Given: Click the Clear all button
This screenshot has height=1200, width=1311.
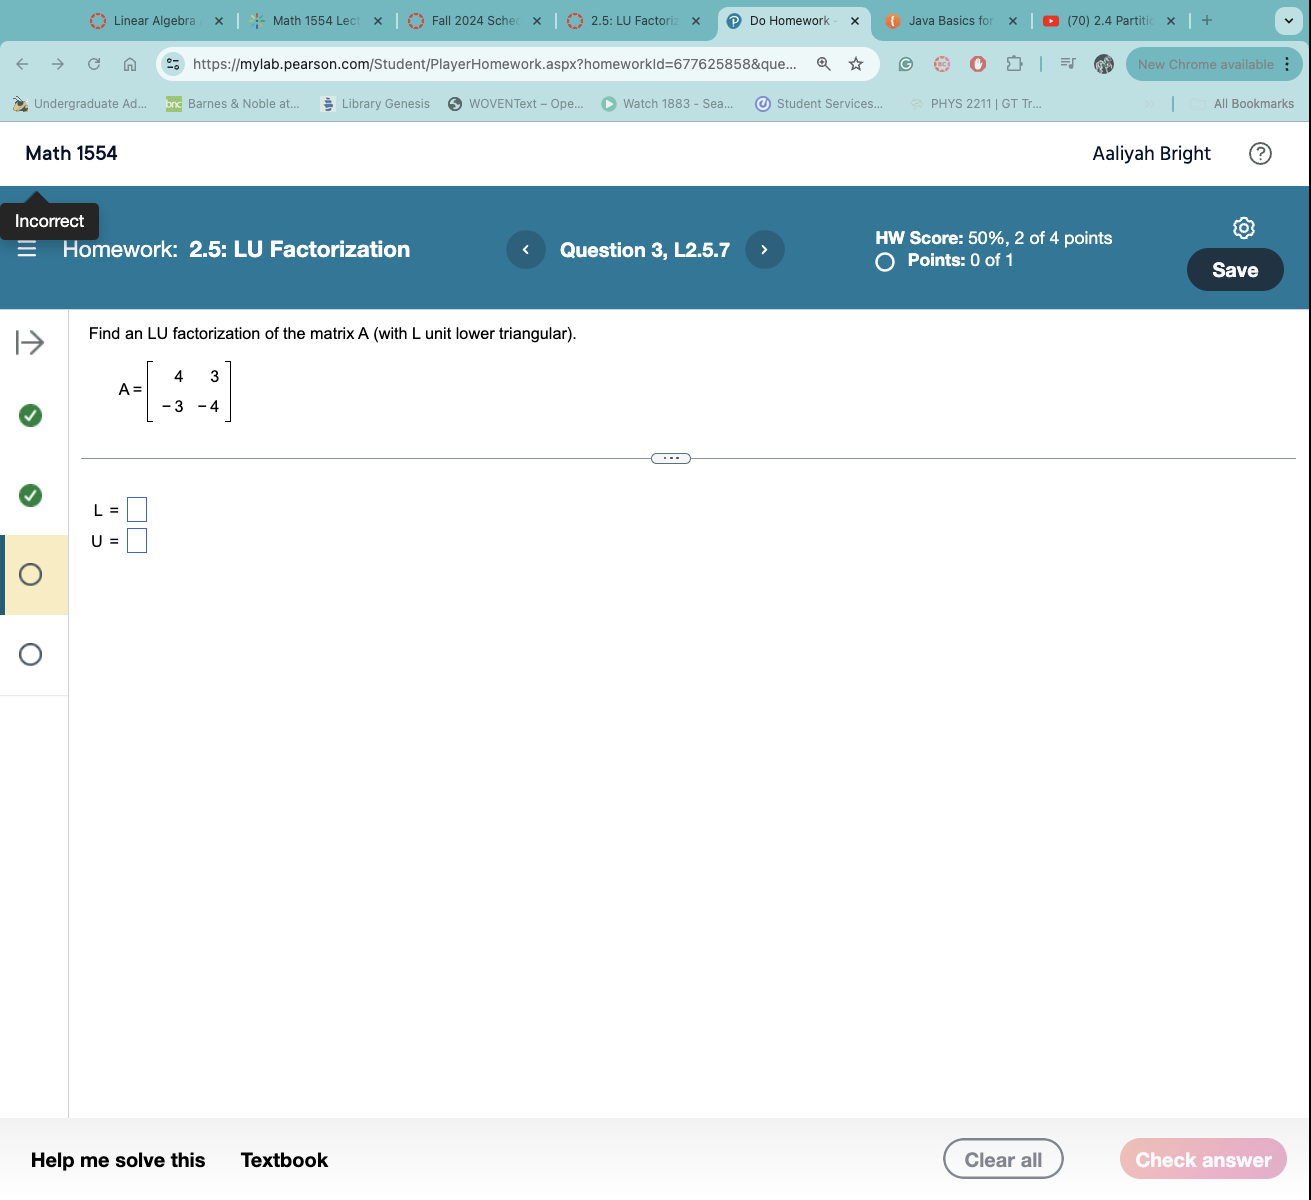Looking at the screenshot, I should coord(1003,1159).
